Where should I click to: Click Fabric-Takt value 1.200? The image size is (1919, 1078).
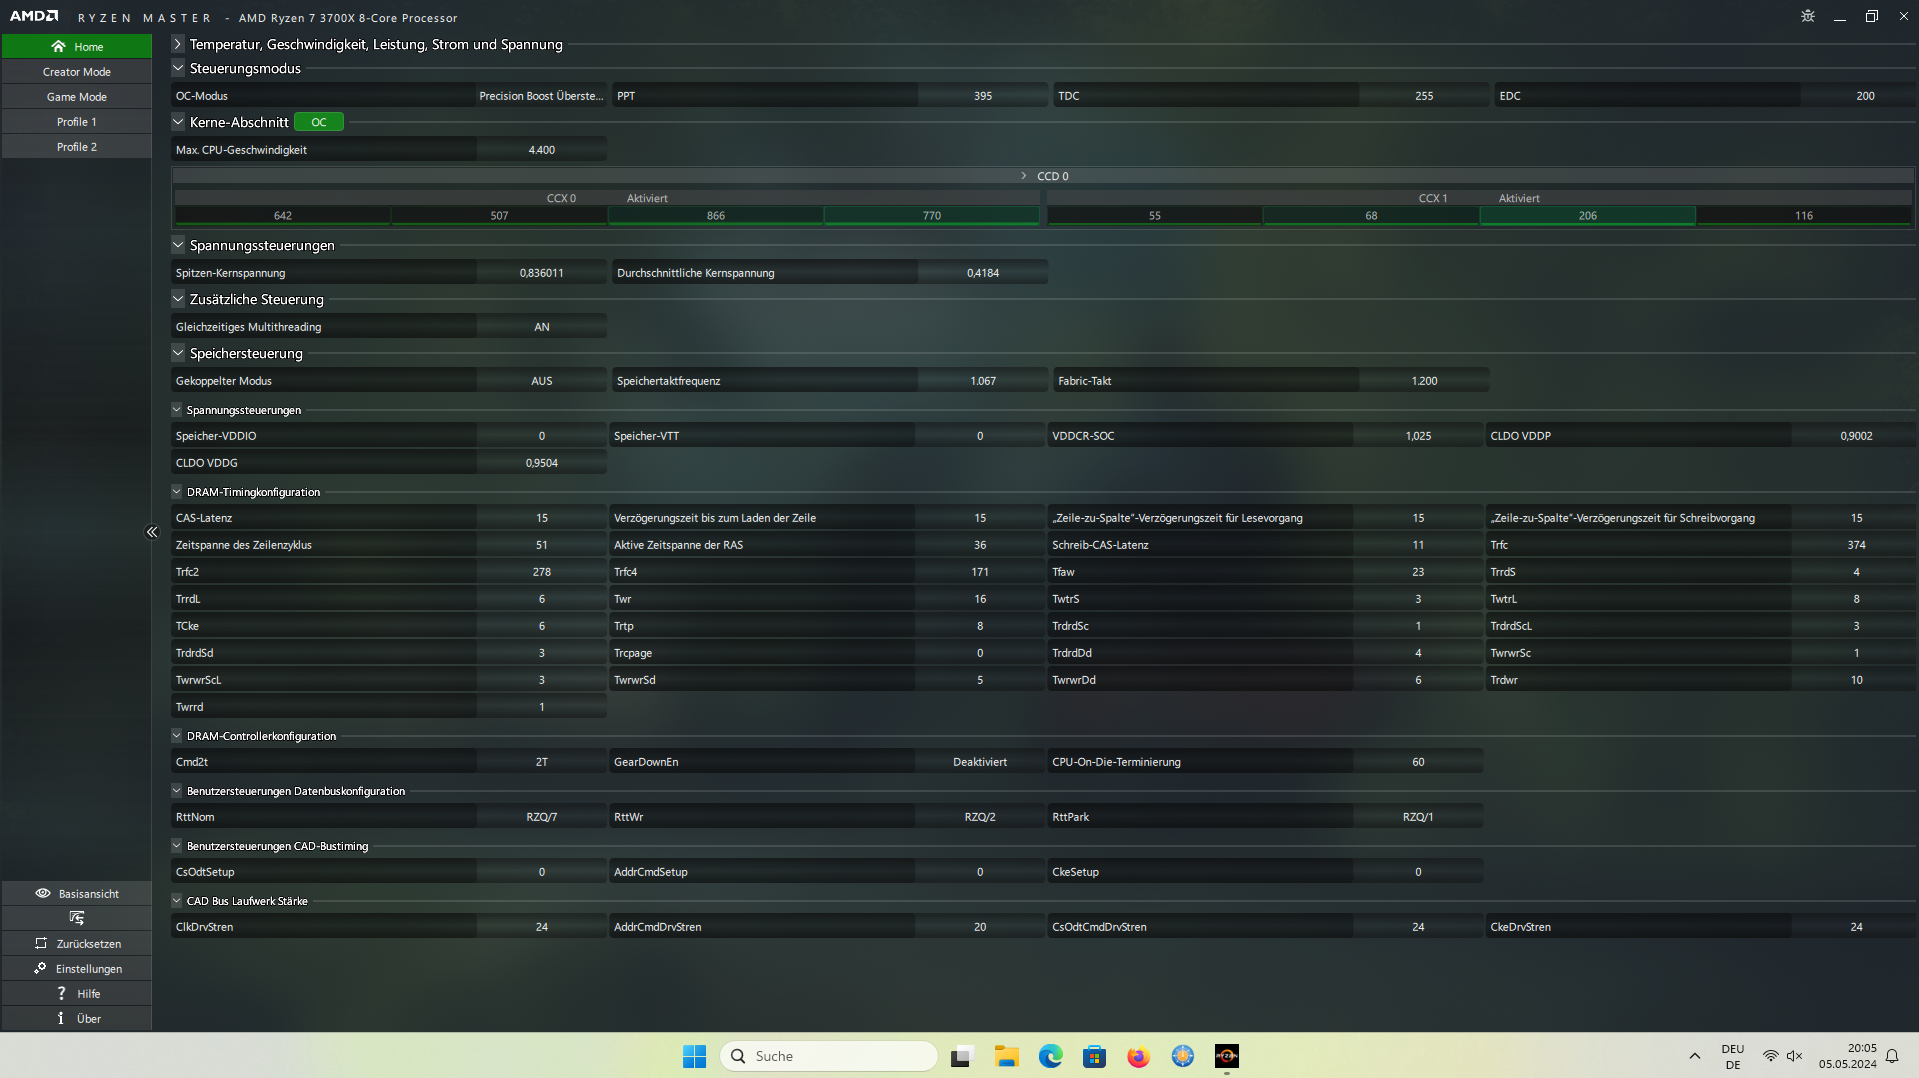1424,381
